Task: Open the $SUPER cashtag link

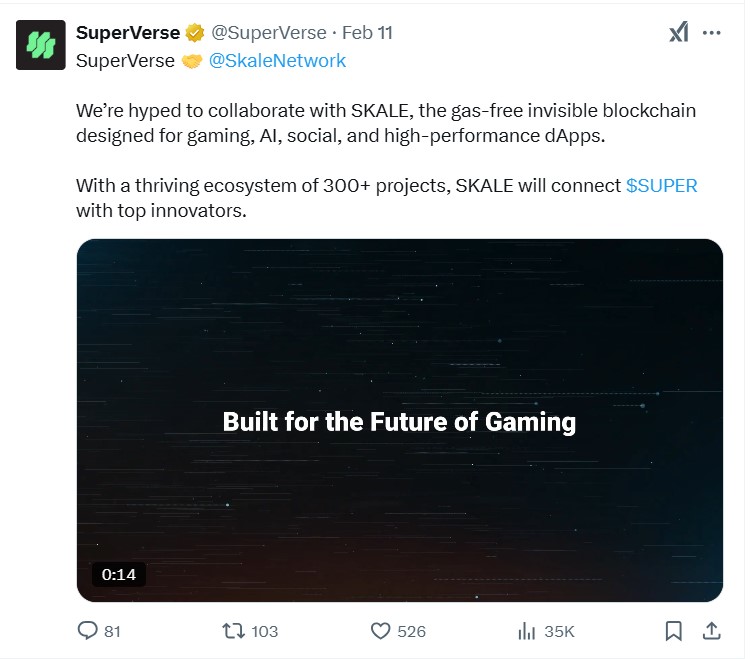Action: tap(661, 186)
